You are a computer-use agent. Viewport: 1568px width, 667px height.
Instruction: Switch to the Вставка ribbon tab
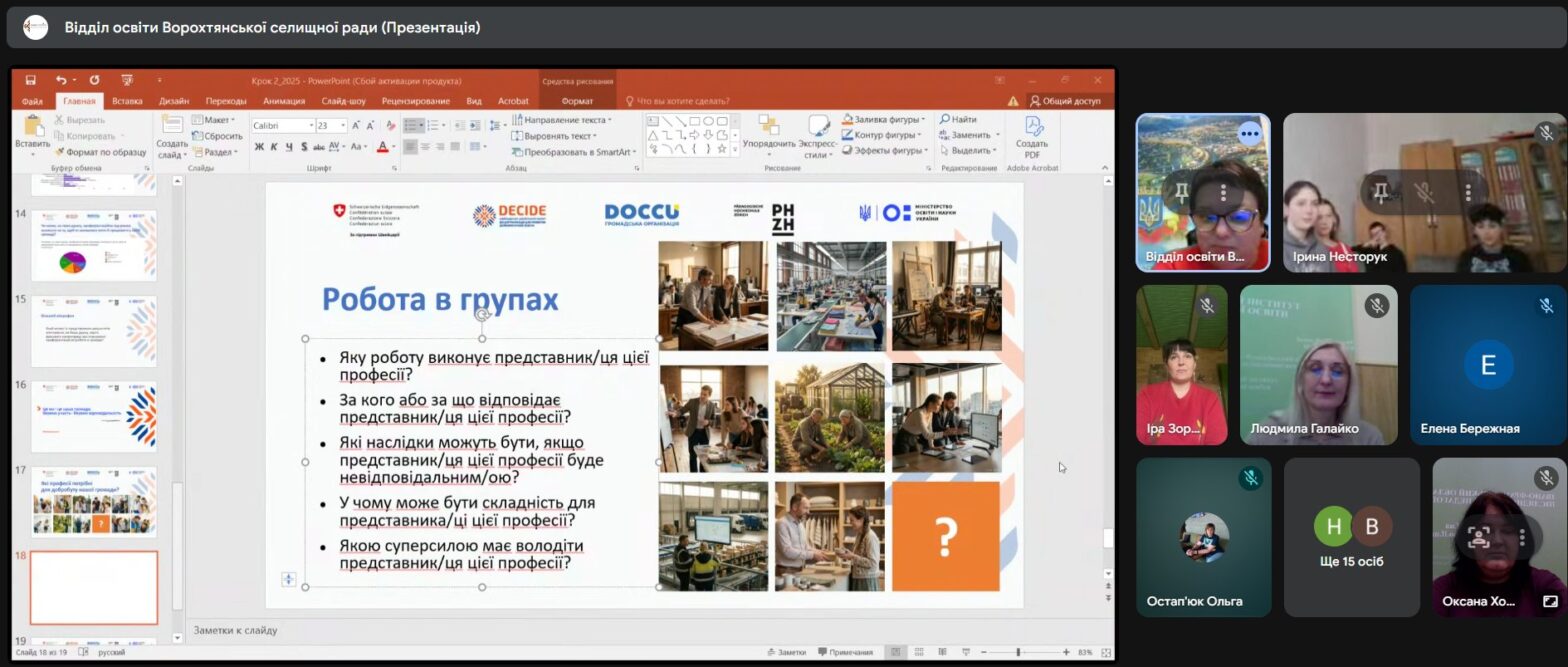coord(127,101)
